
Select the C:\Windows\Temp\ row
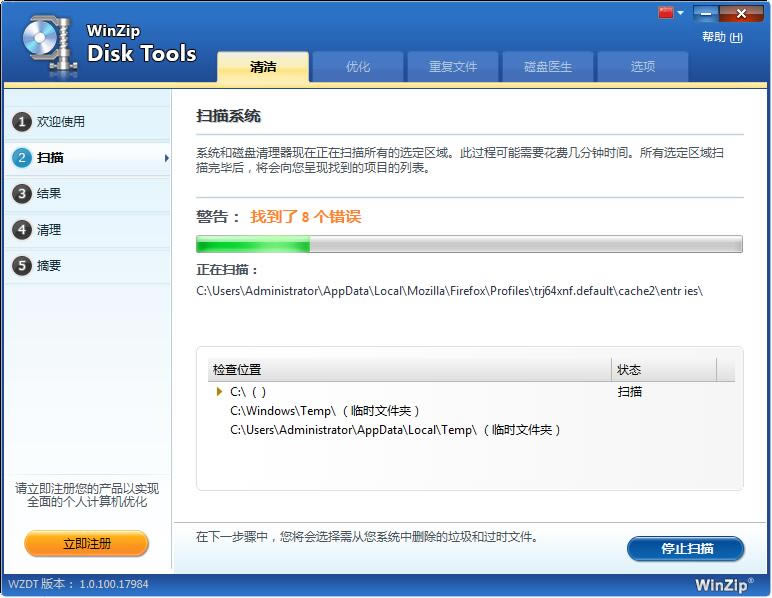(471, 410)
